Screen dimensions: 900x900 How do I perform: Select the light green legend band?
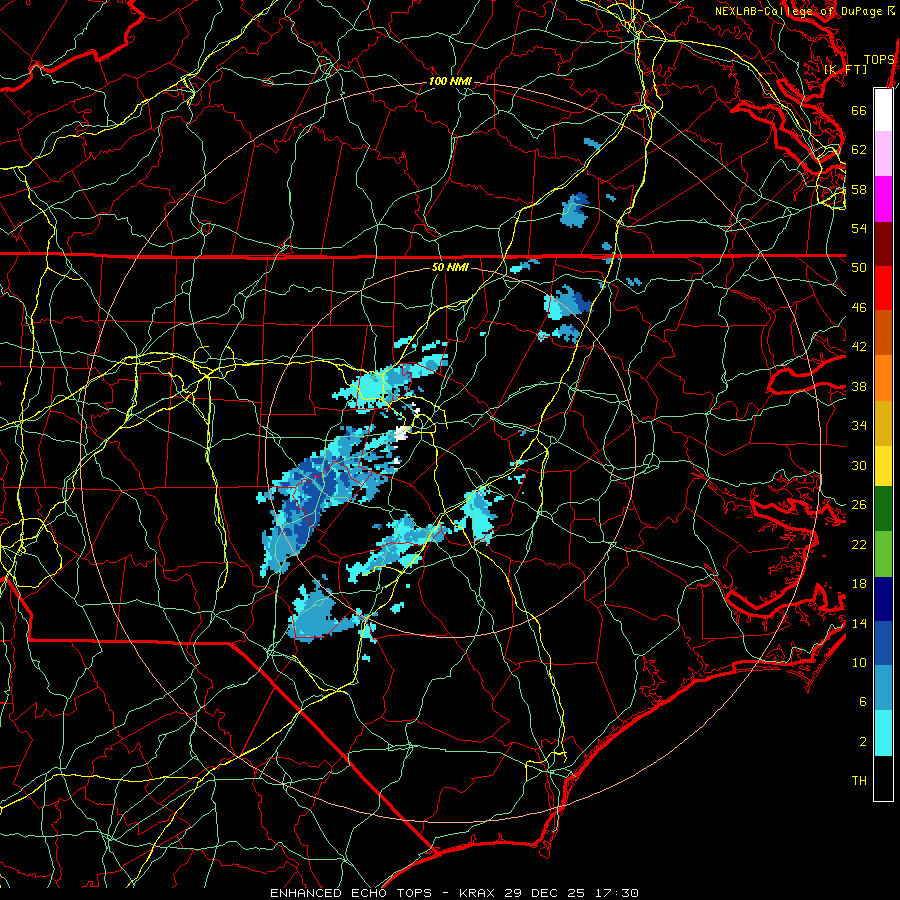pyautogui.click(x=883, y=554)
